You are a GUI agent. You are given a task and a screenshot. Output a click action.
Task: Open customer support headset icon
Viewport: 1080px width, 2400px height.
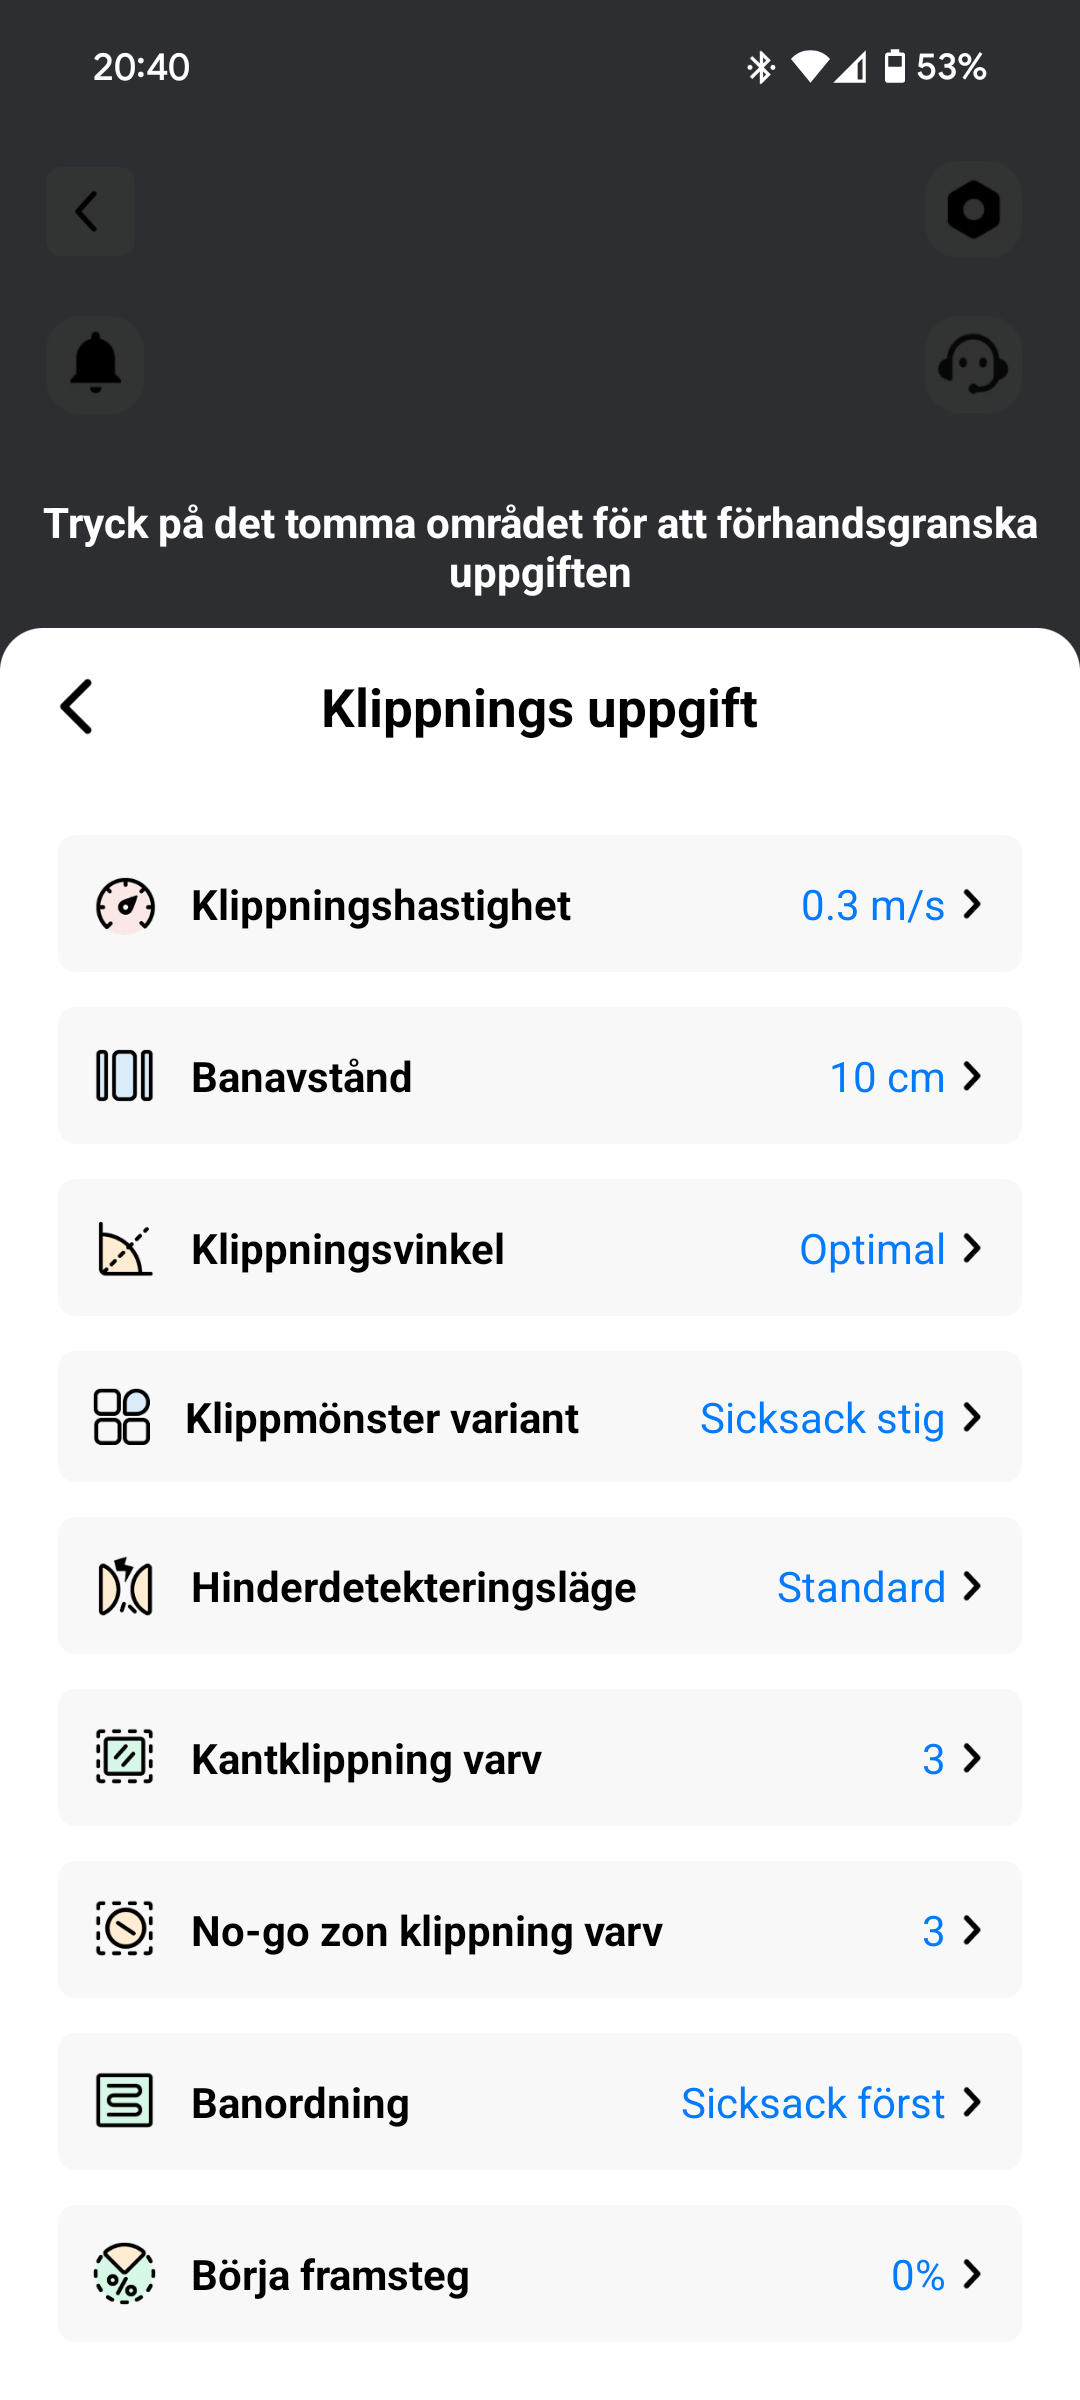[973, 365]
